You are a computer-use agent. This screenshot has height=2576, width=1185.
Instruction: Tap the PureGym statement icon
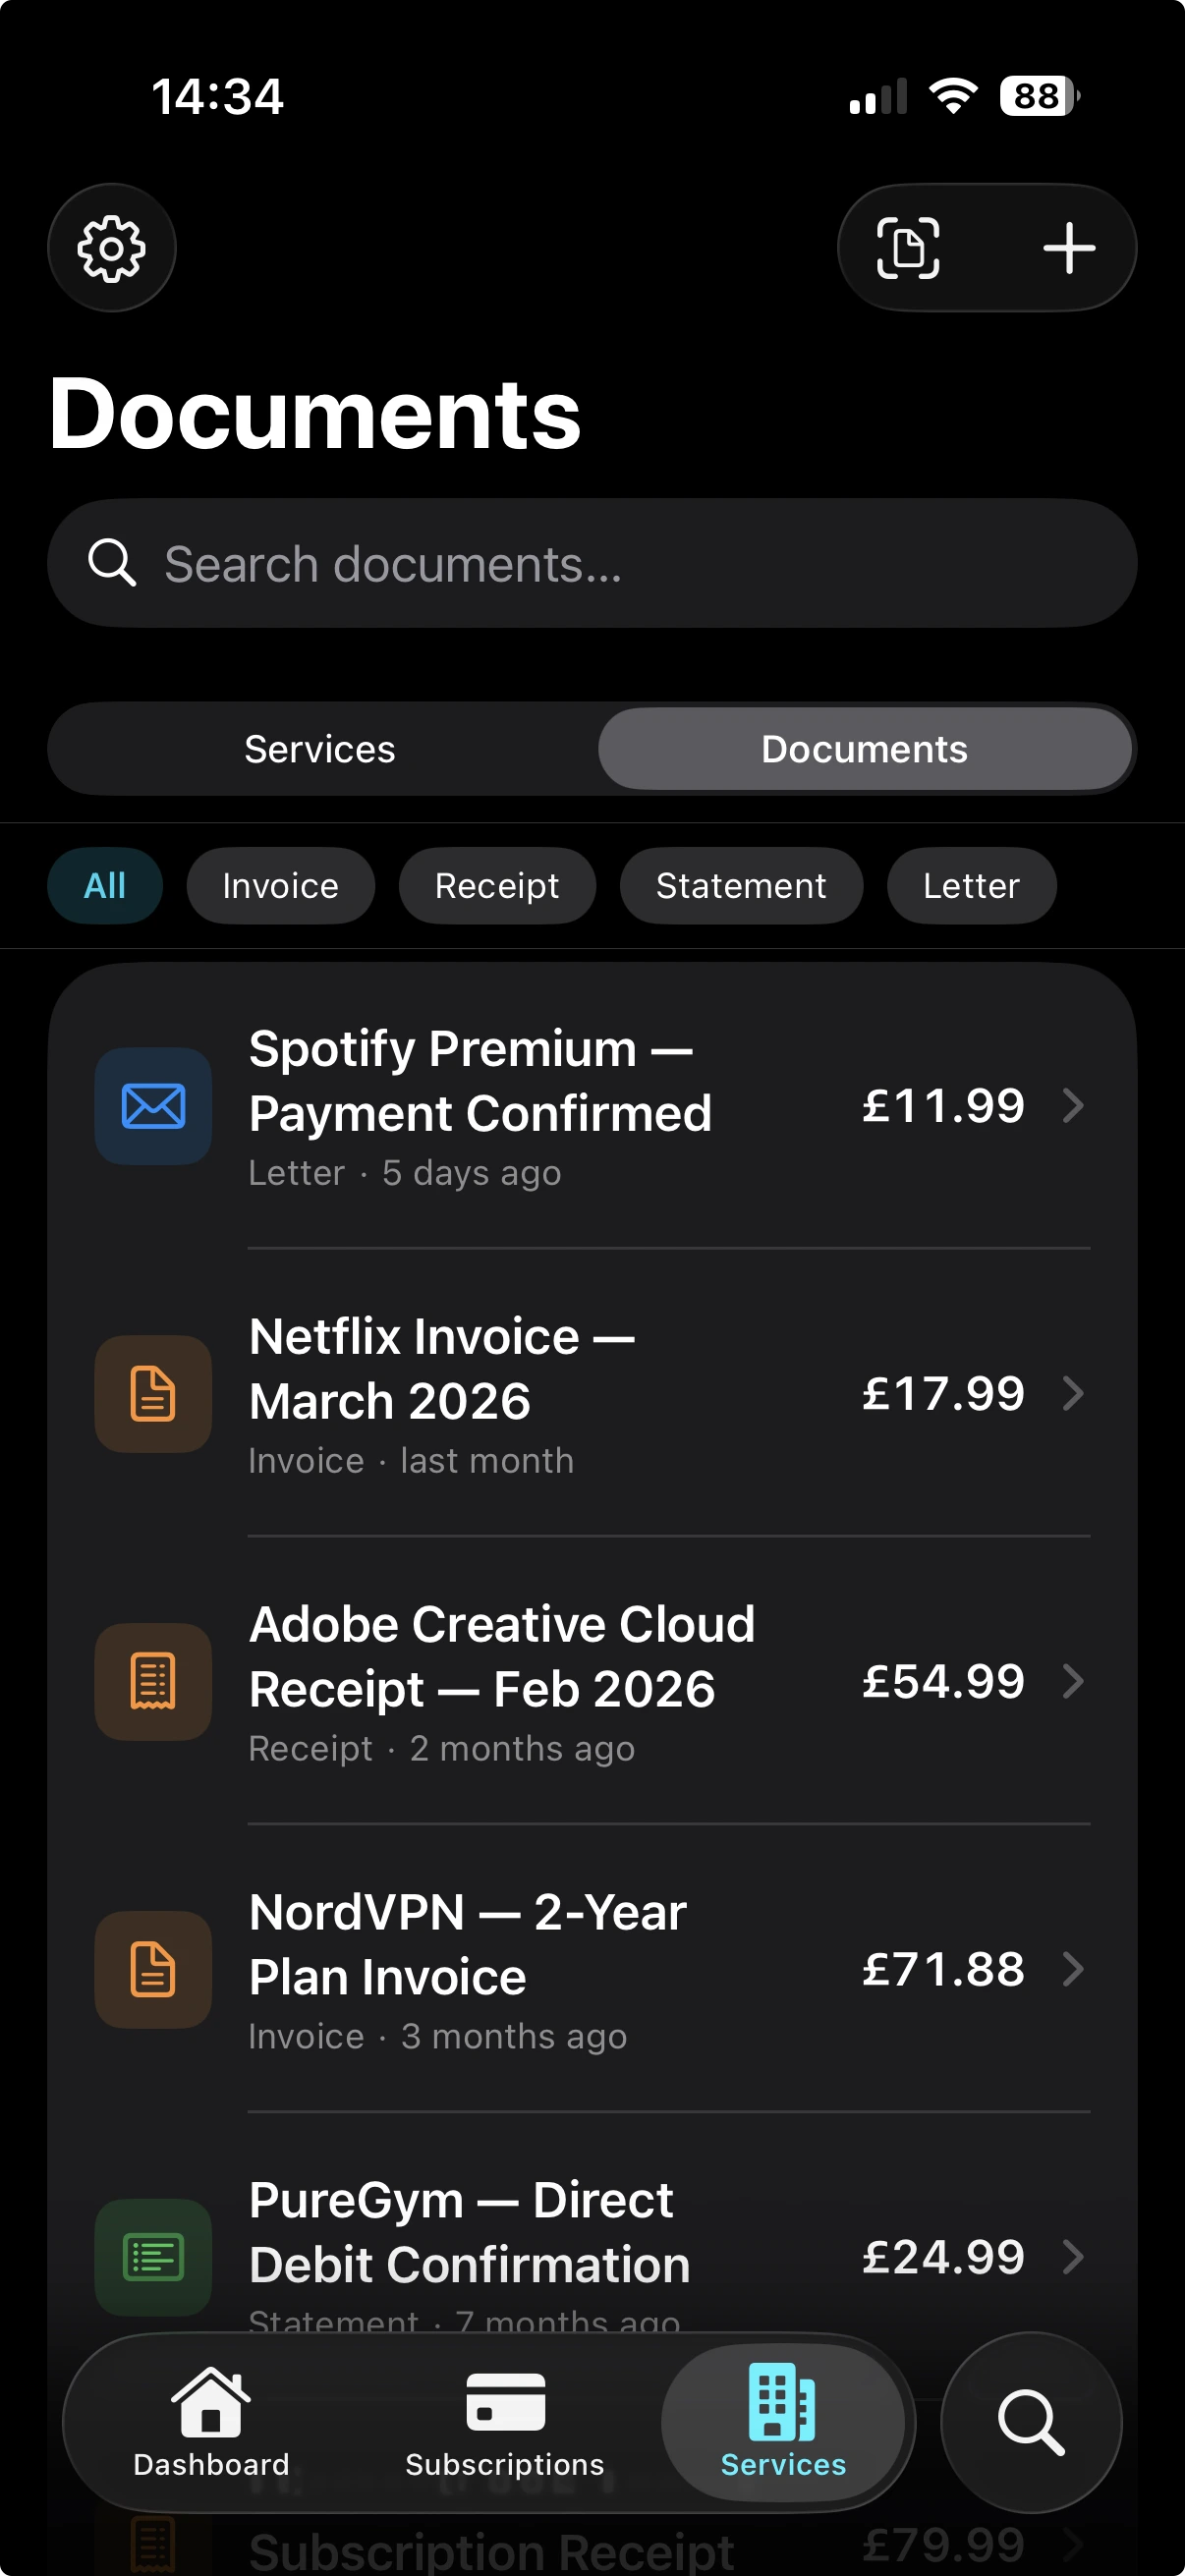(x=153, y=2256)
